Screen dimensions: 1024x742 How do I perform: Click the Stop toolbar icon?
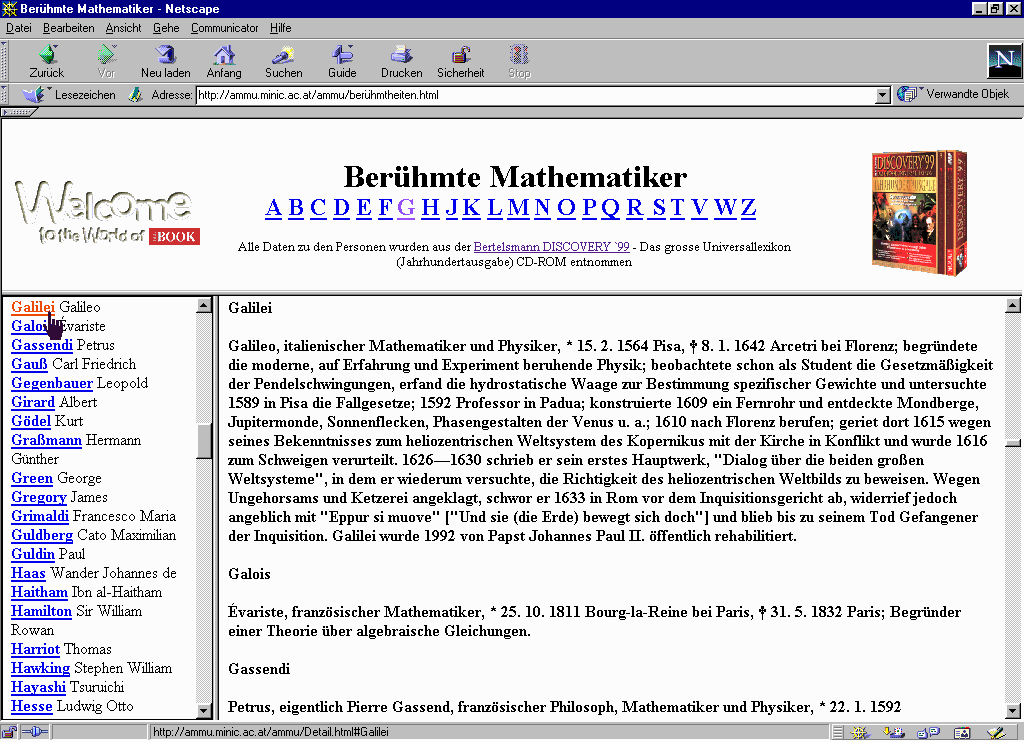pyautogui.click(x=519, y=55)
